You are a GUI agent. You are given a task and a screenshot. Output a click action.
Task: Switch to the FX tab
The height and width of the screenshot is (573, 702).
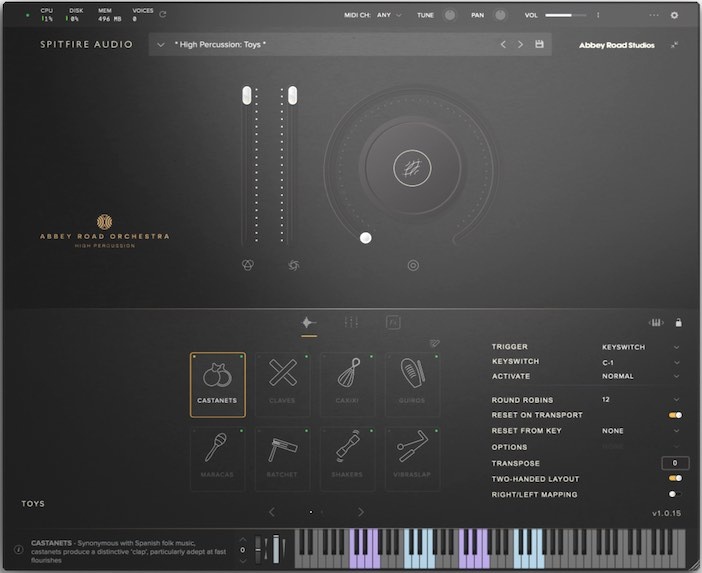coord(393,322)
